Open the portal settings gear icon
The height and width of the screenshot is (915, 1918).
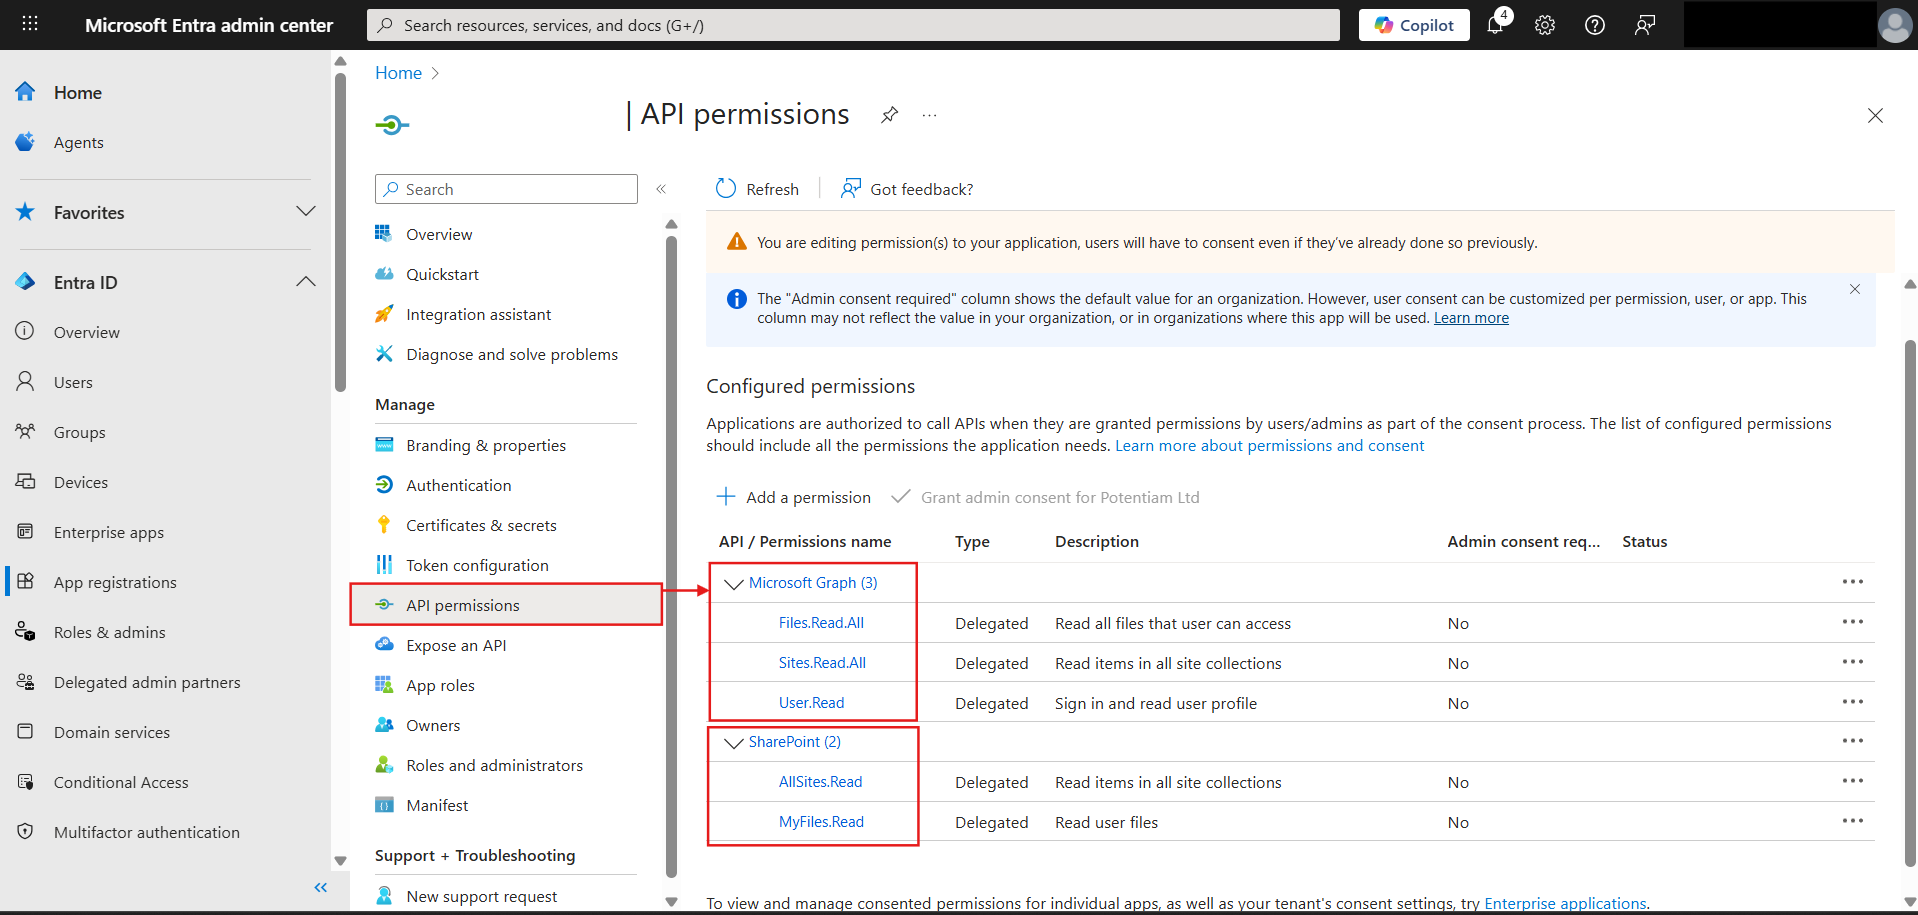point(1545,25)
